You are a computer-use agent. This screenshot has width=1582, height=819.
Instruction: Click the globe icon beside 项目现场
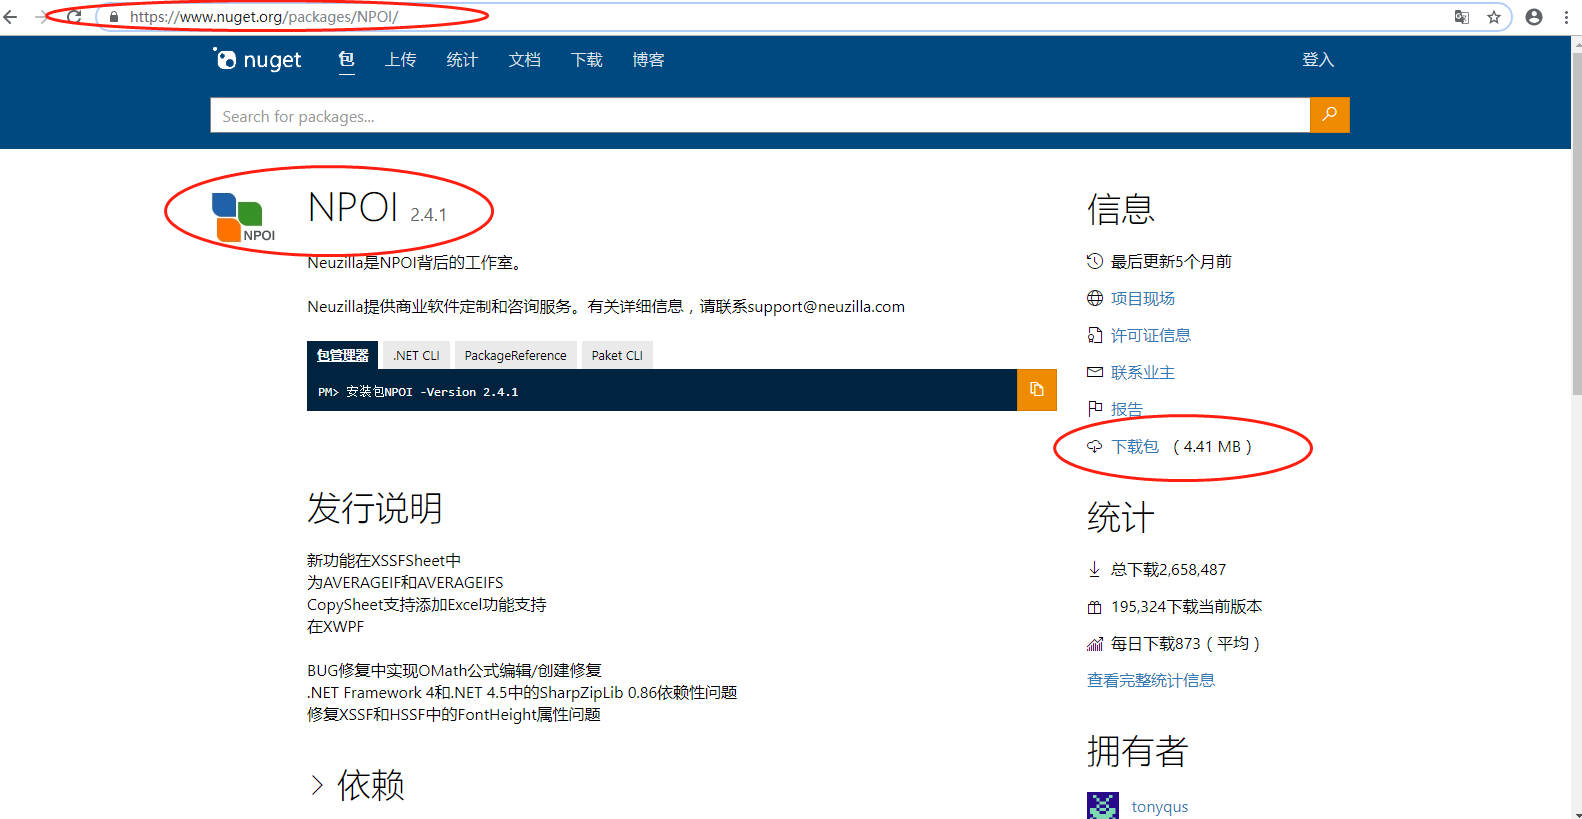click(1095, 298)
